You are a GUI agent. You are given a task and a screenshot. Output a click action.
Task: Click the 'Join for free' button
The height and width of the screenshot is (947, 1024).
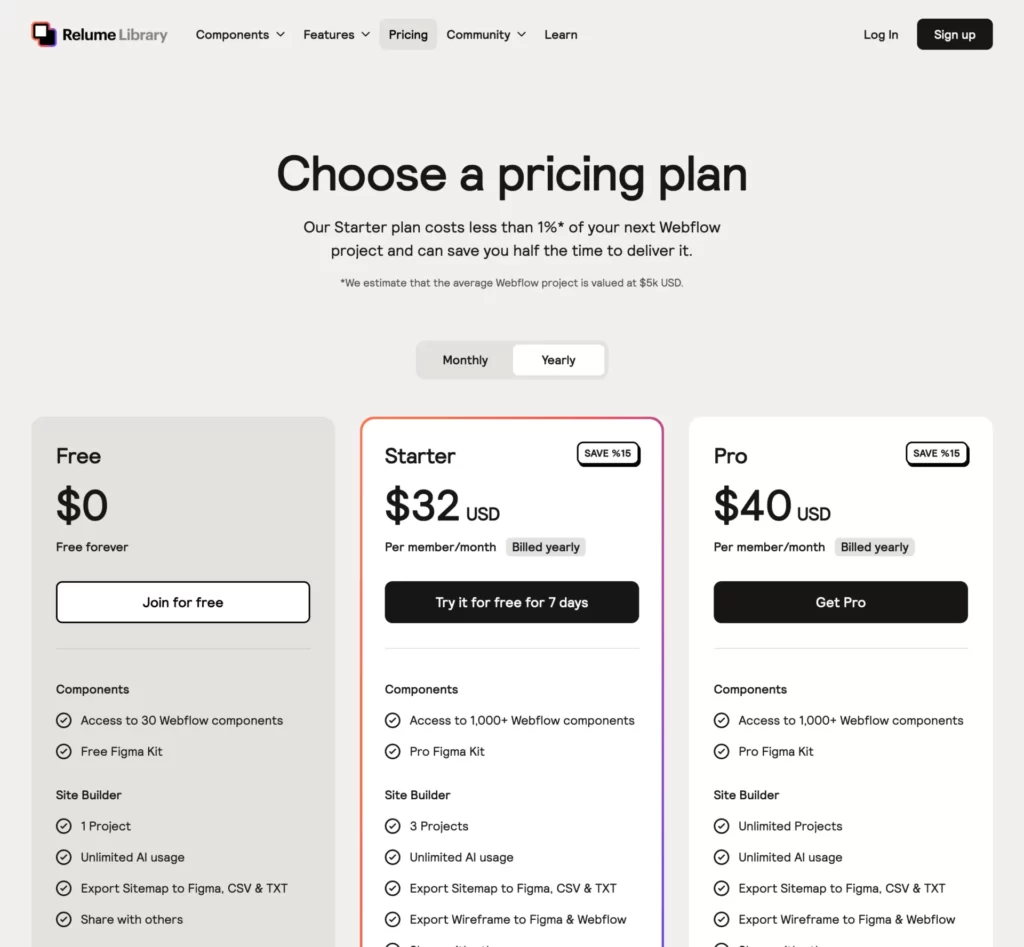coord(183,602)
